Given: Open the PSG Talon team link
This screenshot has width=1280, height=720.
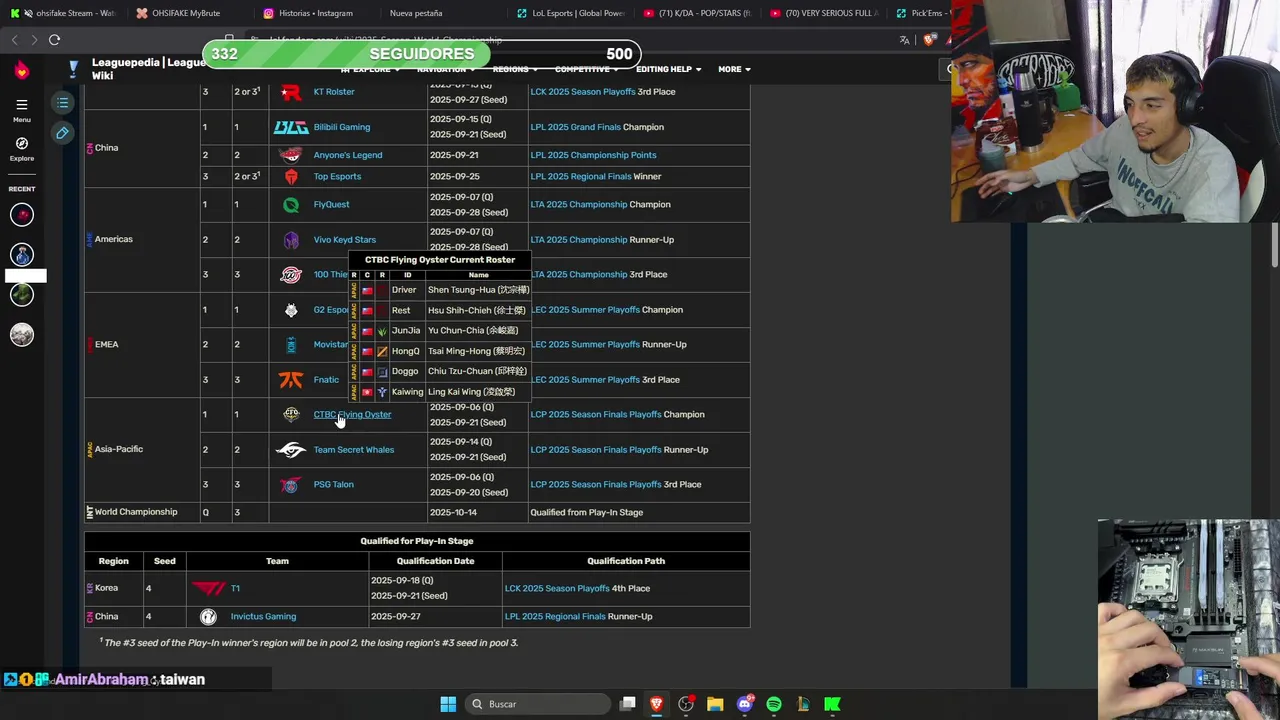Looking at the screenshot, I should pyautogui.click(x=333, y=485).
